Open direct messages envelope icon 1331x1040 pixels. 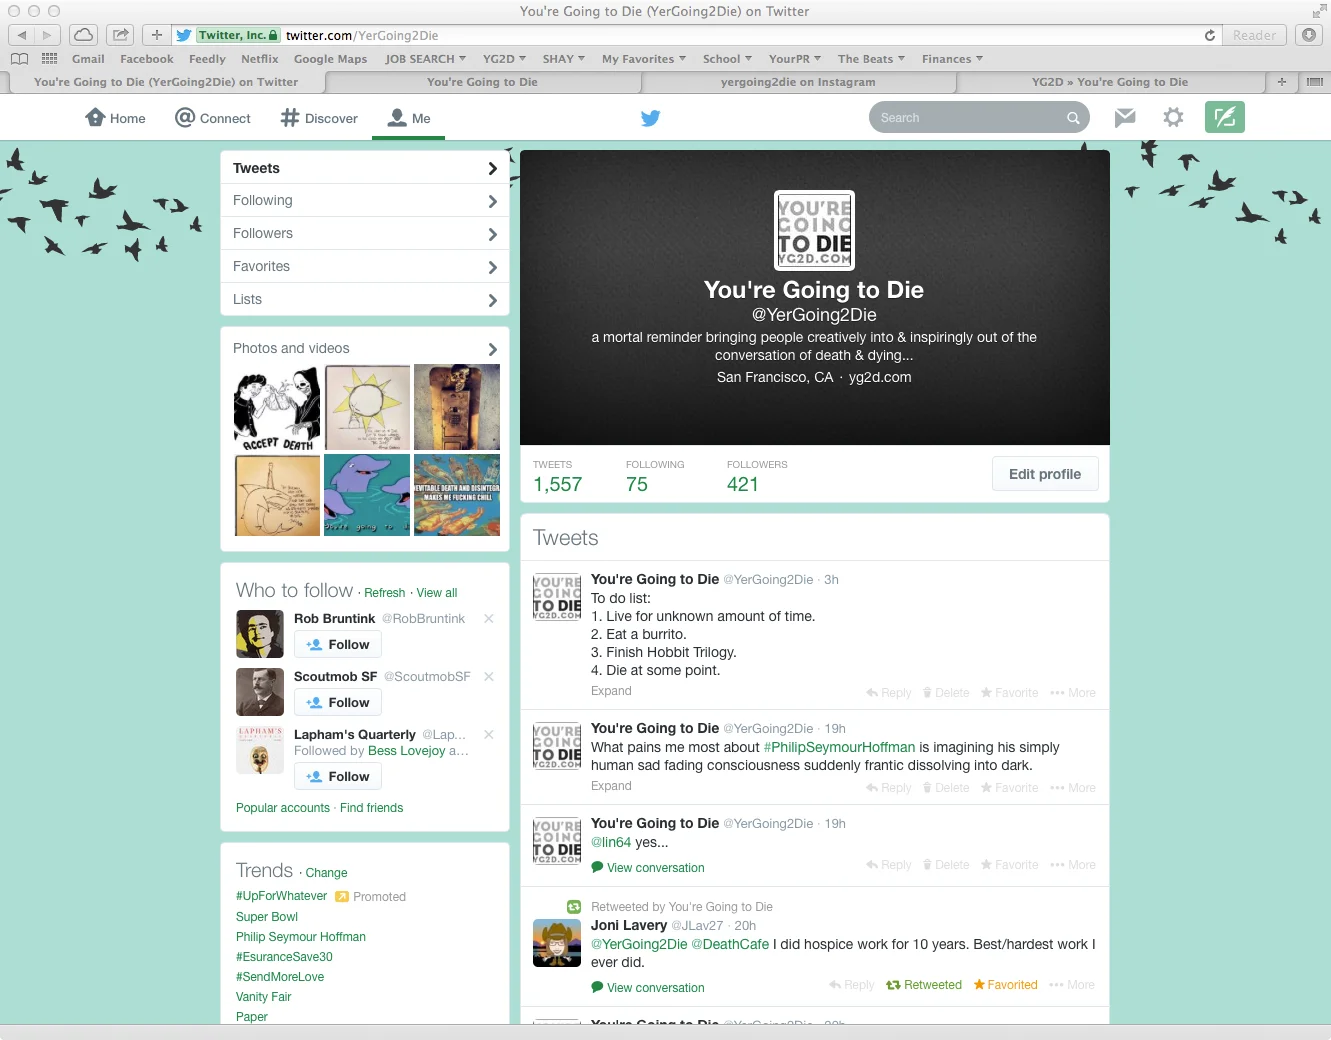1125,118
